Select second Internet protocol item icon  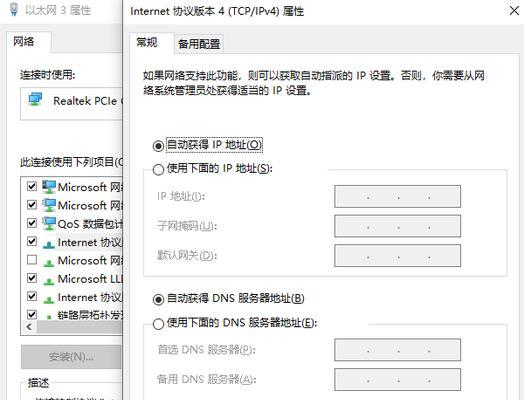click(49, 299)
